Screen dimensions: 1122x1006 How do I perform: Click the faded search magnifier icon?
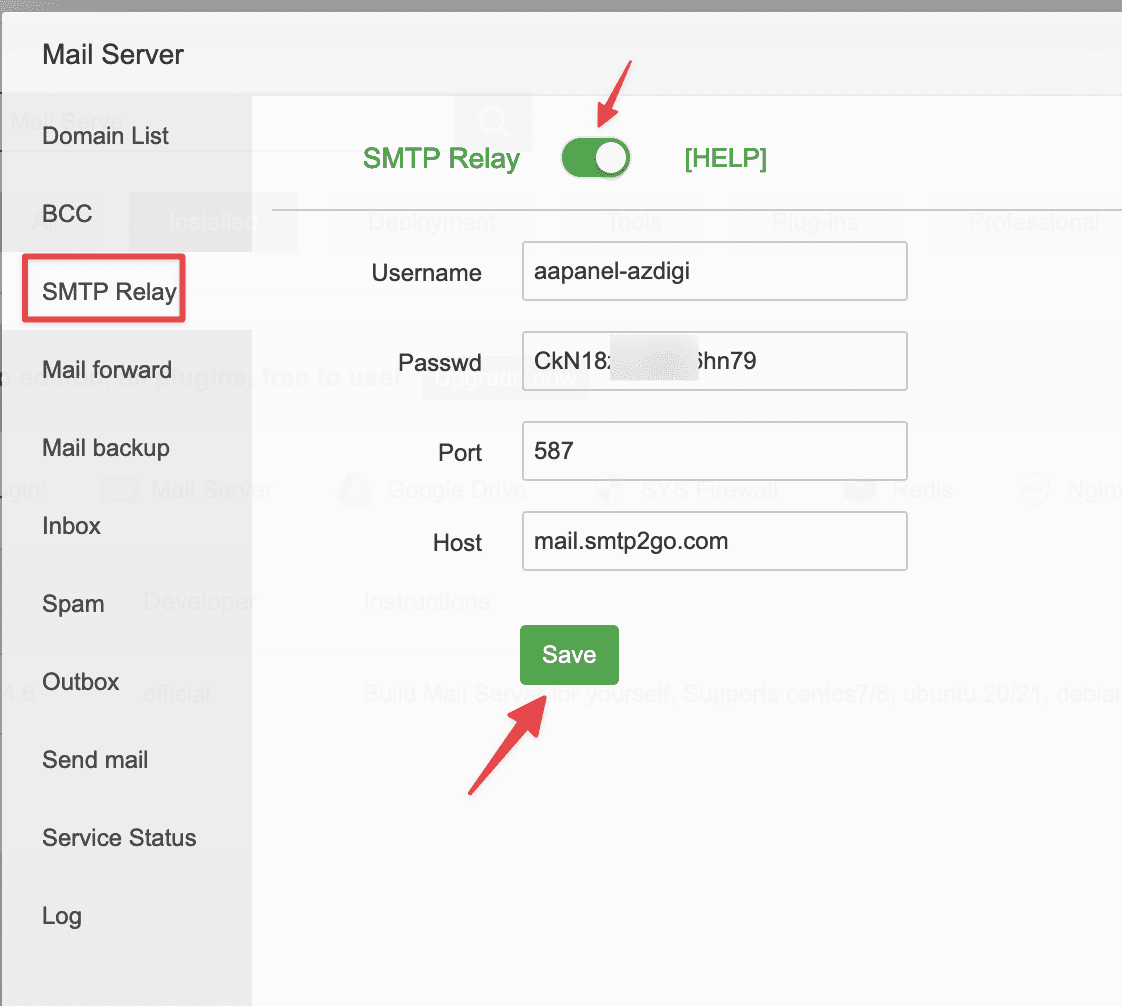click(493, 122)
